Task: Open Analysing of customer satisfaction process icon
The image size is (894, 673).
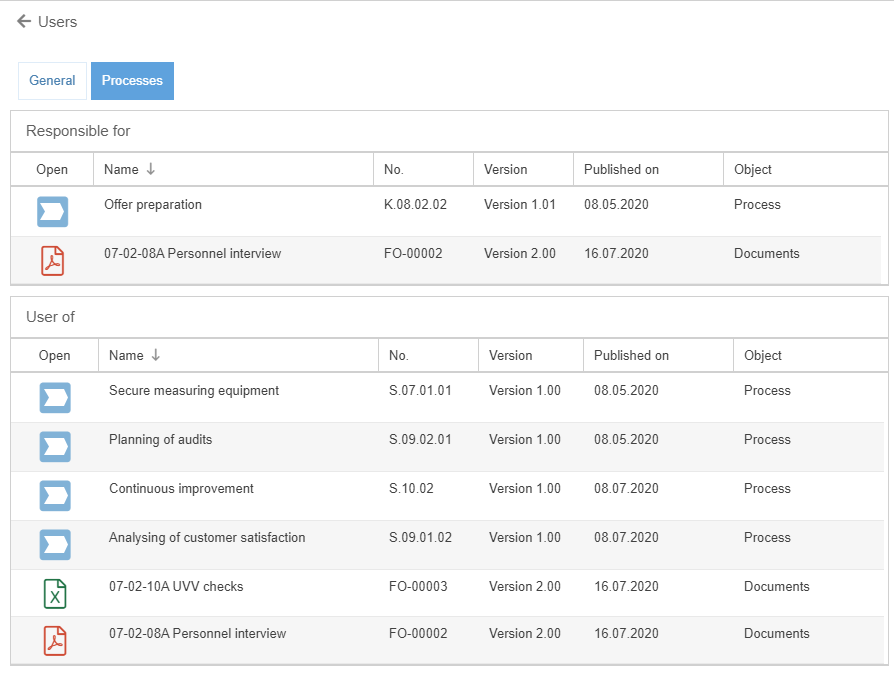Action: tap(55, 545)
